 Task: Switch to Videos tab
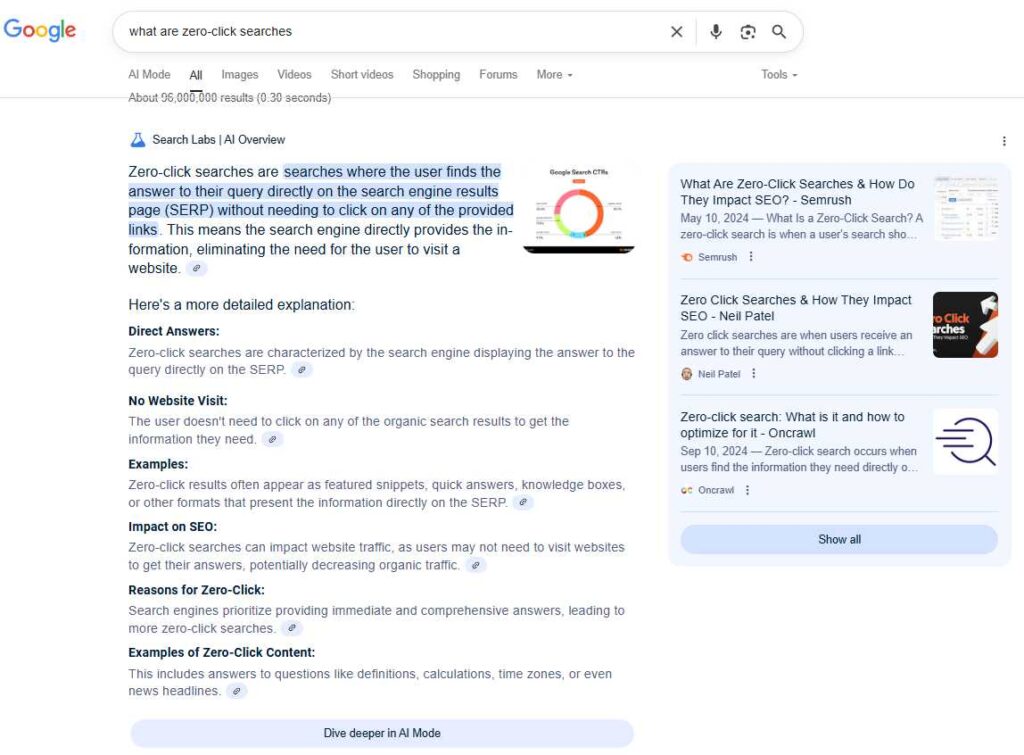294,74
